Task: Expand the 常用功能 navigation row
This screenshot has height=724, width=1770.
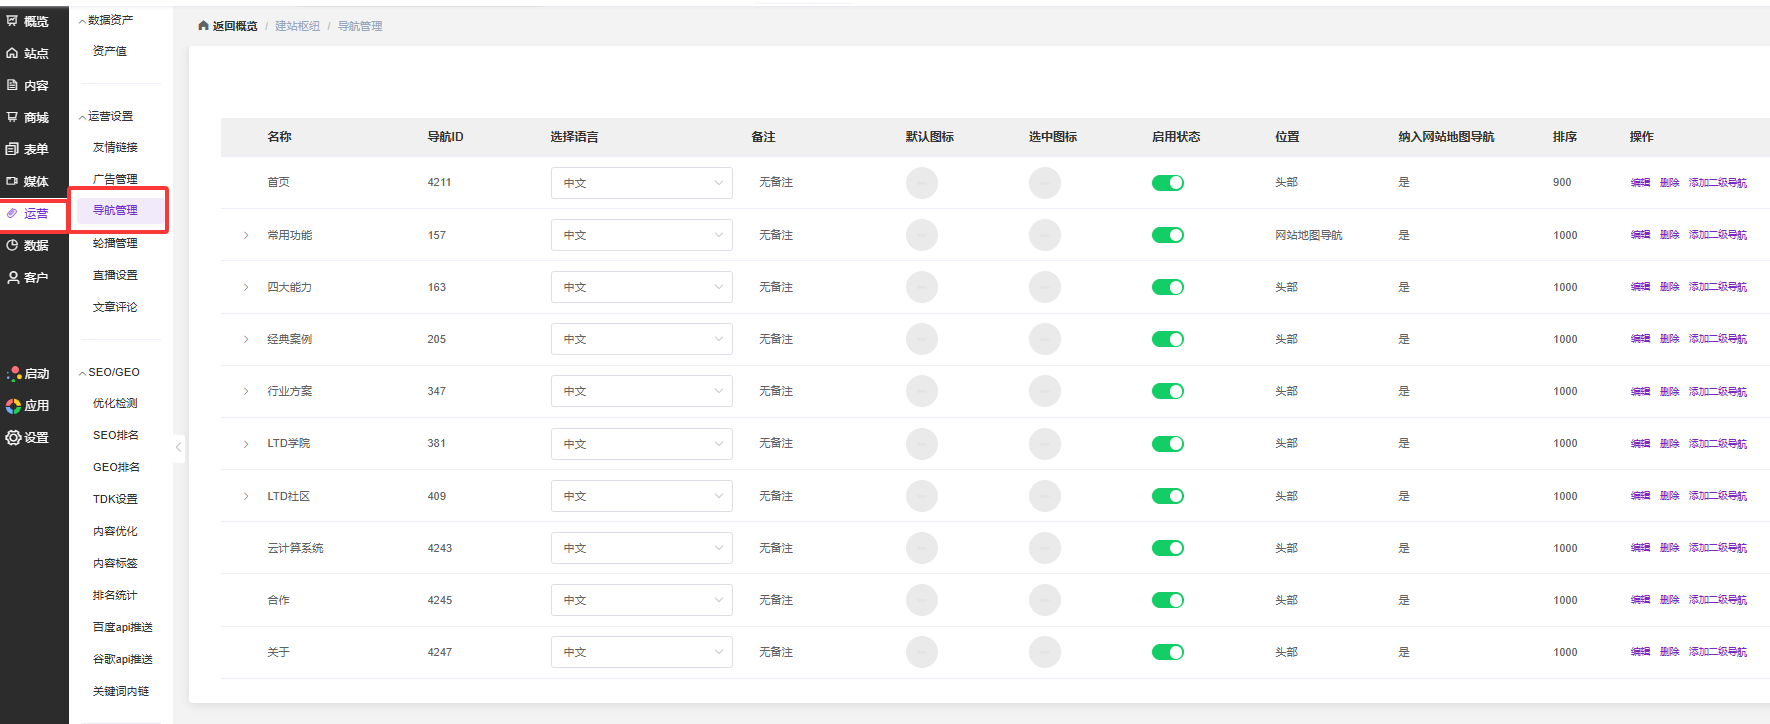Action: [x=246, y=235]
